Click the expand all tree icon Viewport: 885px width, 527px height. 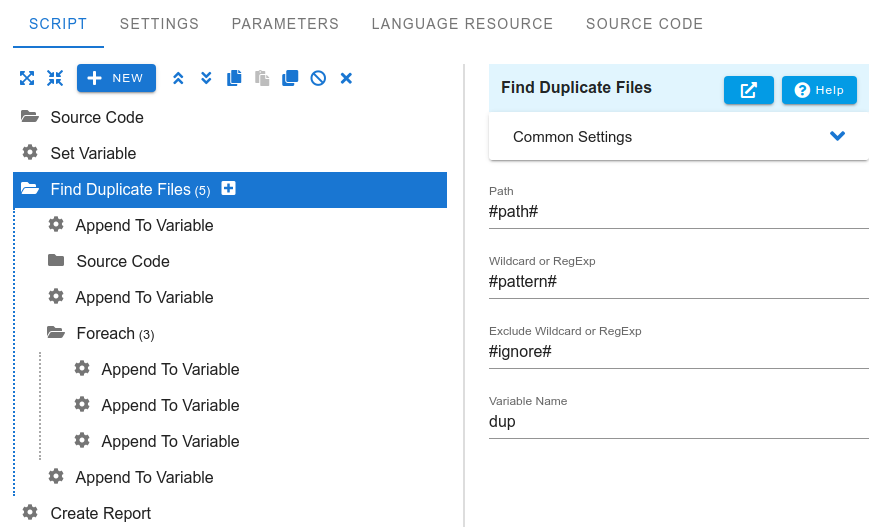(27, 78)
